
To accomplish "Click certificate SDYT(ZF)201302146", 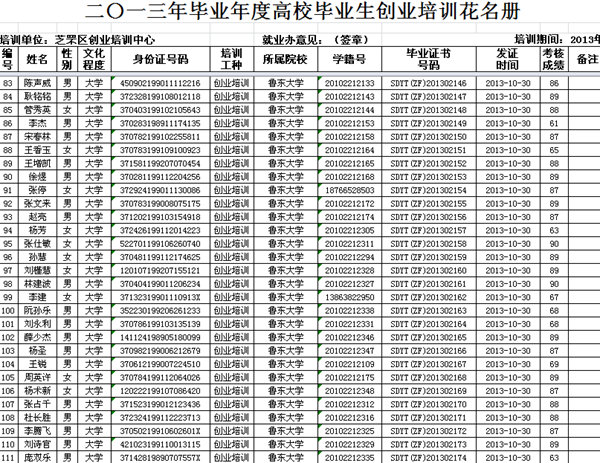I will (429, 83).
